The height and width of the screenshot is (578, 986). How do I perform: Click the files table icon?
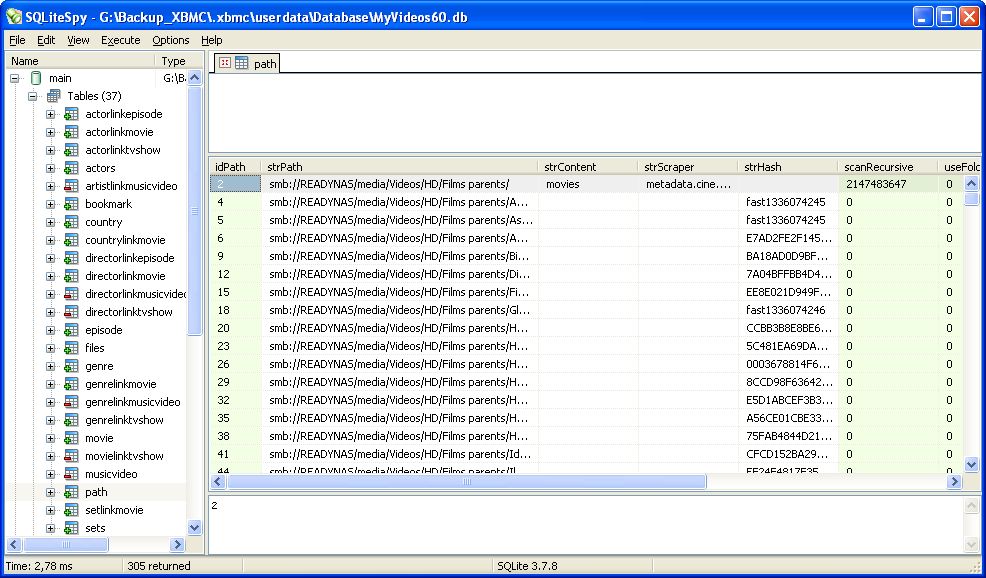point(72,348)
